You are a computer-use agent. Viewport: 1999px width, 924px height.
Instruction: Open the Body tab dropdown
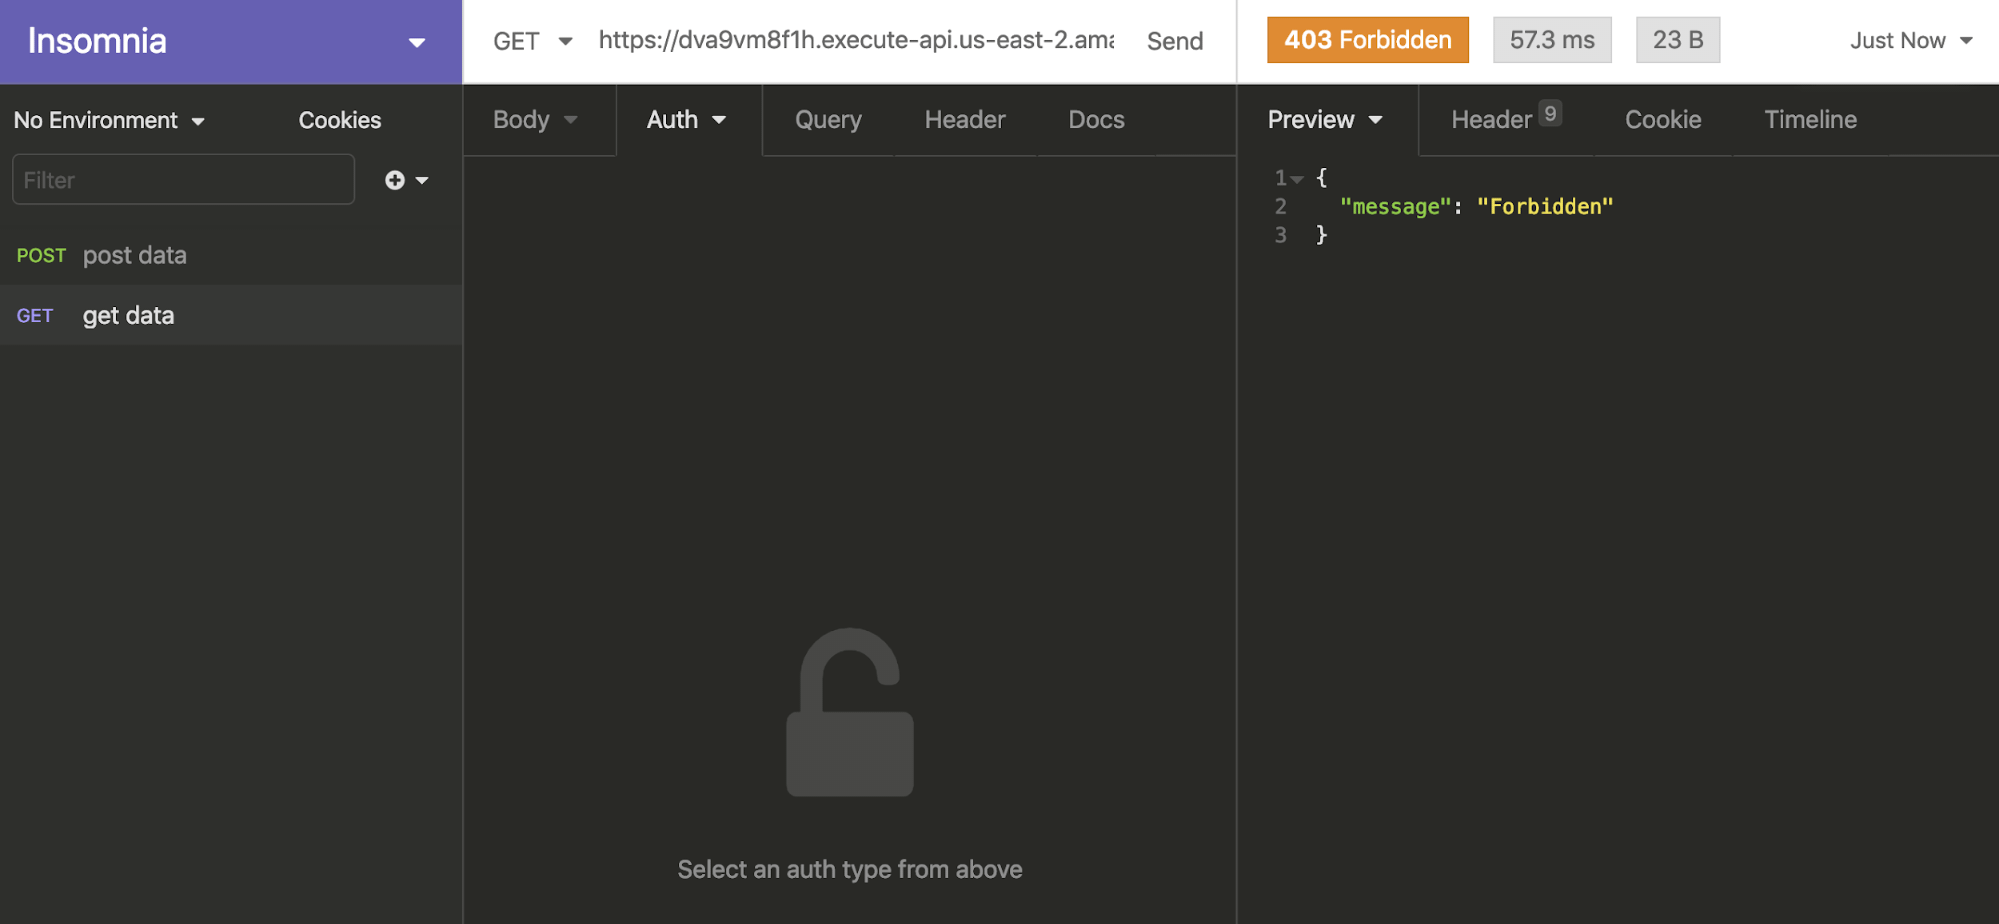pos(535,120)
